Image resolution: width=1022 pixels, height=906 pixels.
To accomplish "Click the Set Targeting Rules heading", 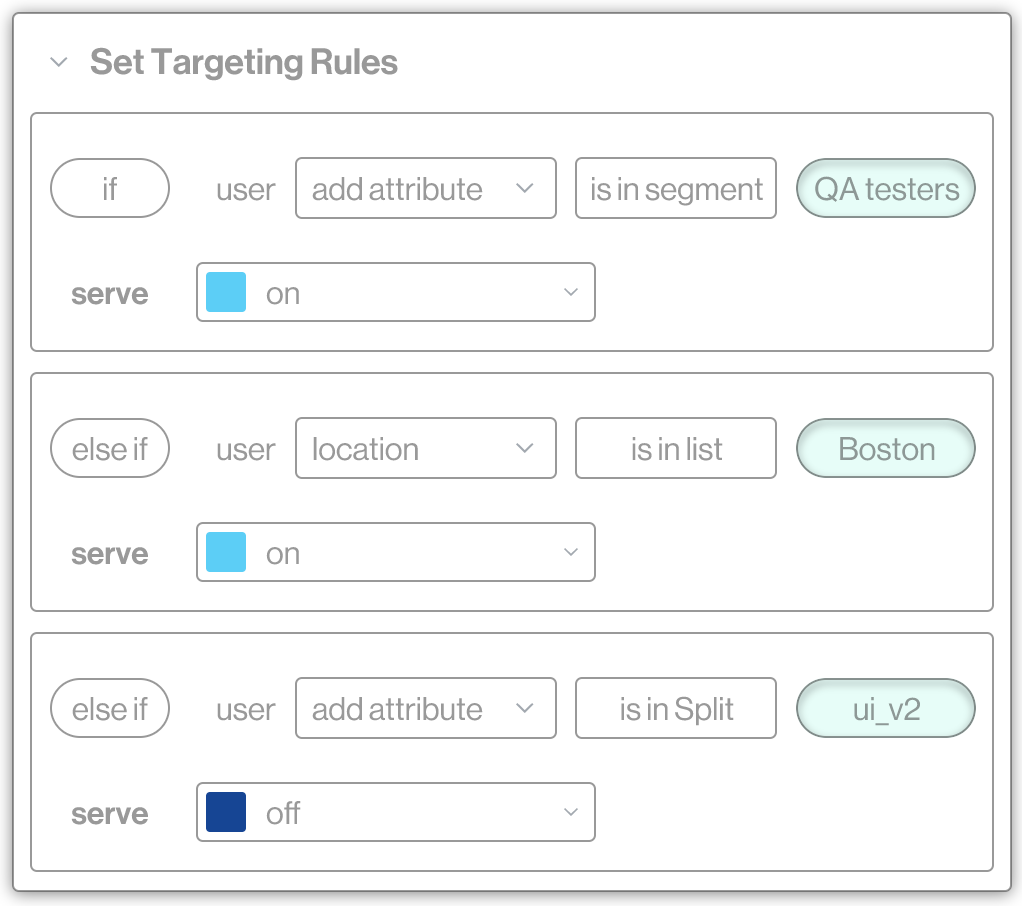I will [x=243, y=62].
